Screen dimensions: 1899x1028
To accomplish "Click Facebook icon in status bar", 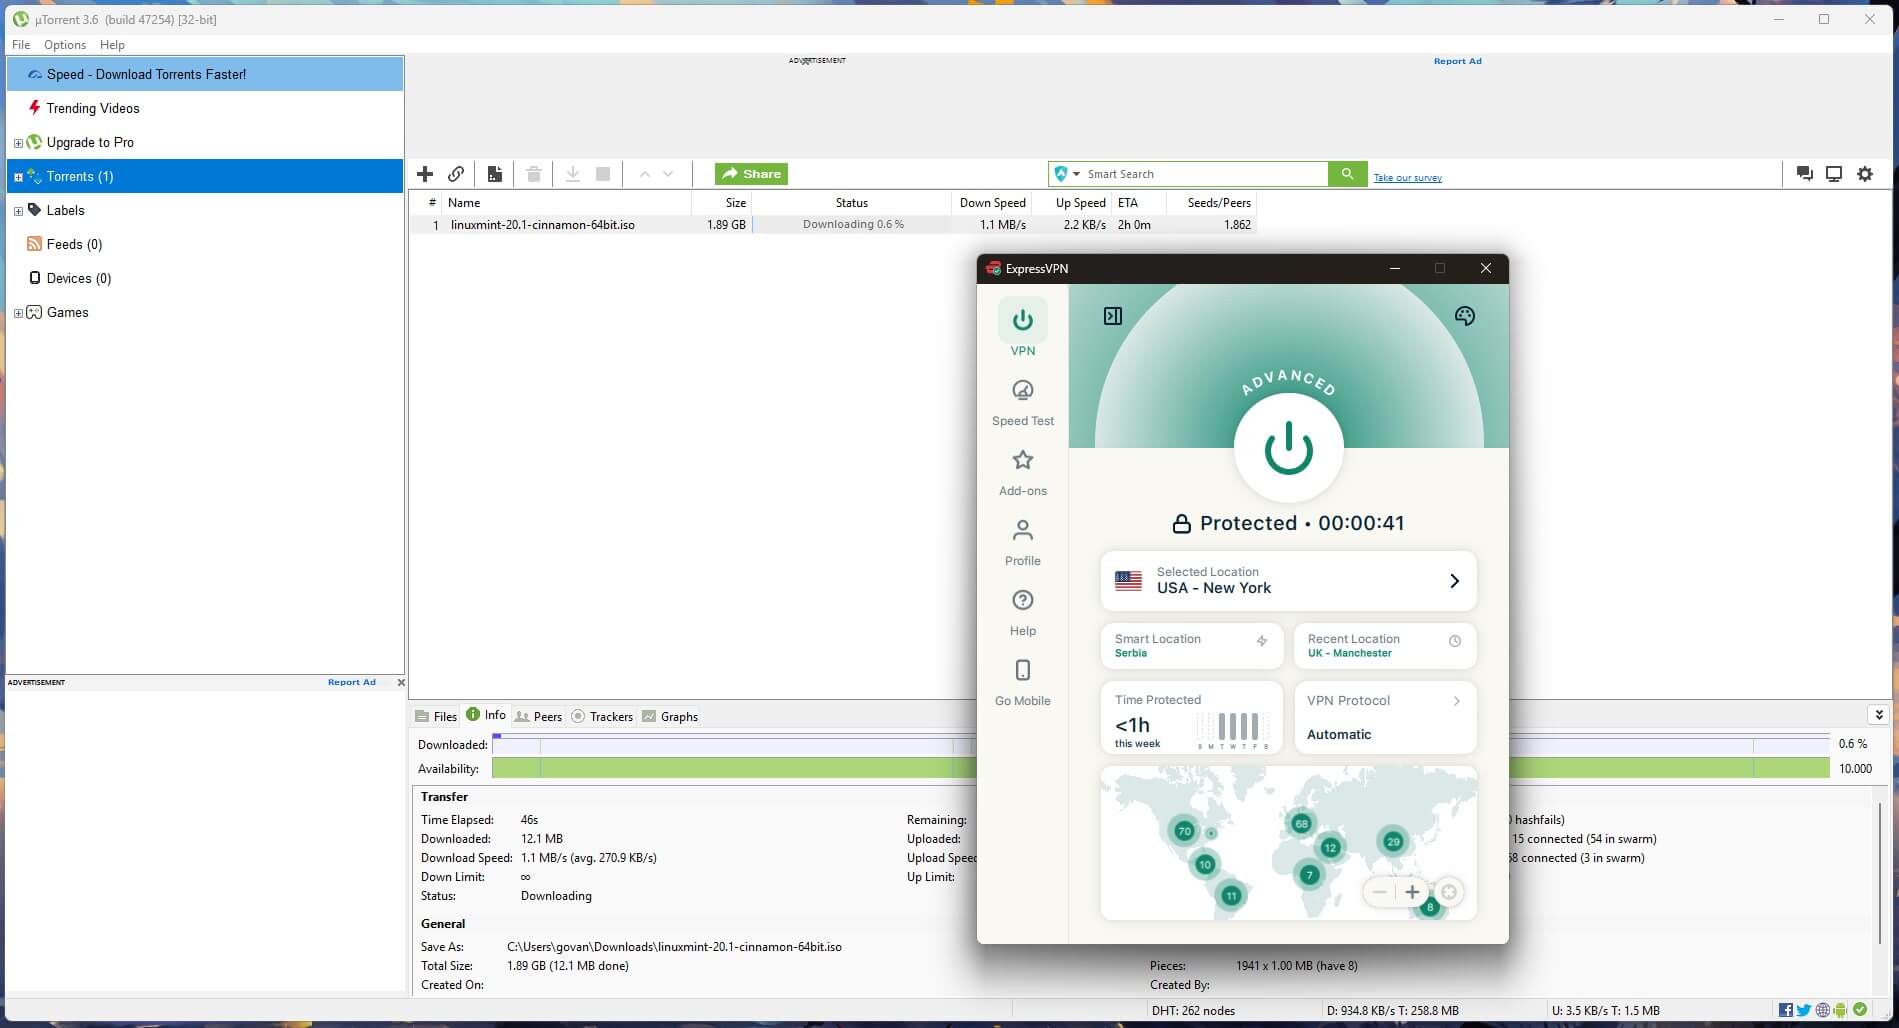I will [1786, 1010].
